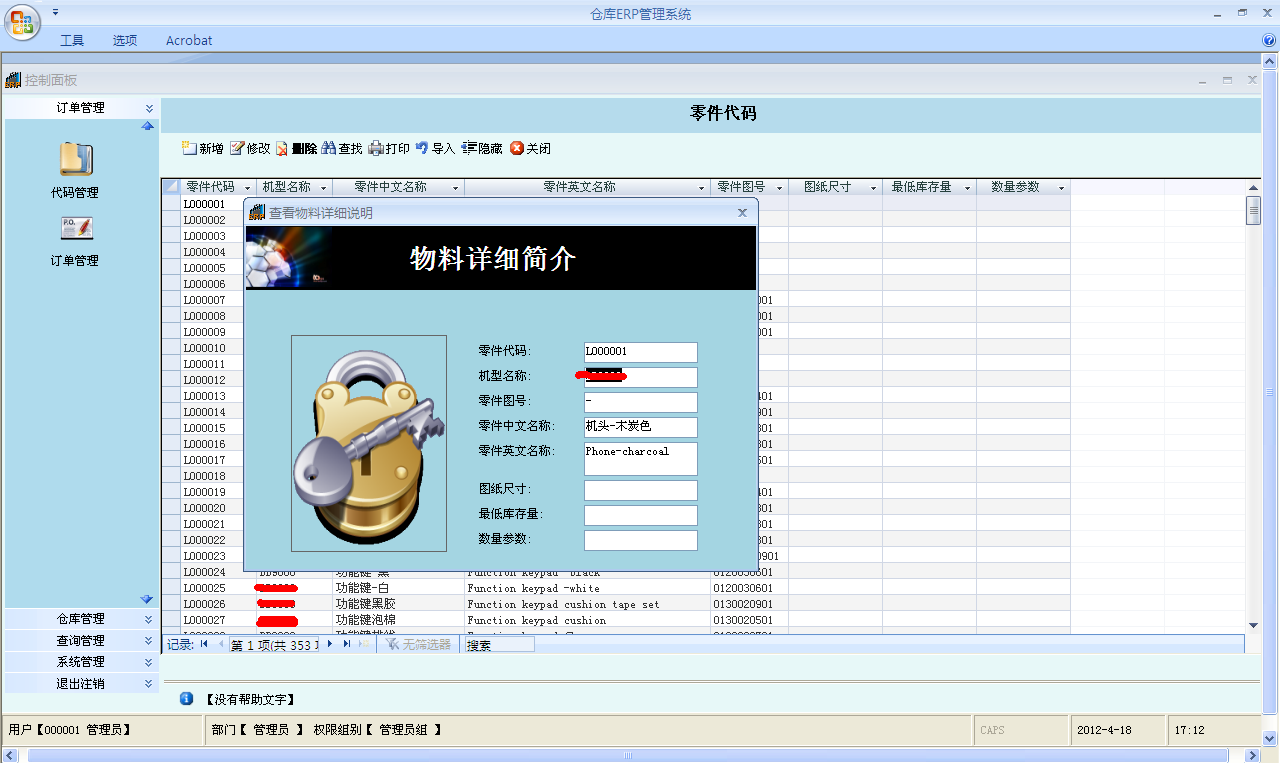Click the 数量参数 input field

[640, 540]
